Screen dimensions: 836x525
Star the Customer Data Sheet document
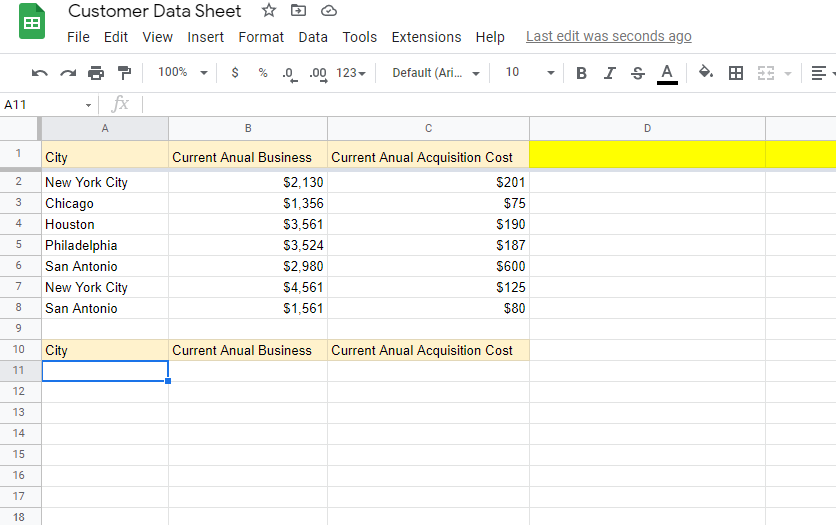tap(269, 11)
